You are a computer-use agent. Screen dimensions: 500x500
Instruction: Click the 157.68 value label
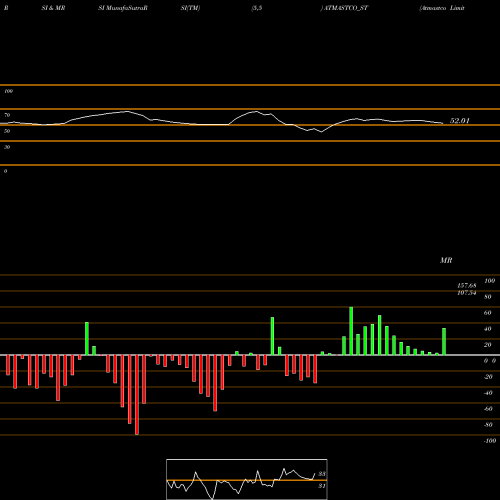(x=467, y=286)
